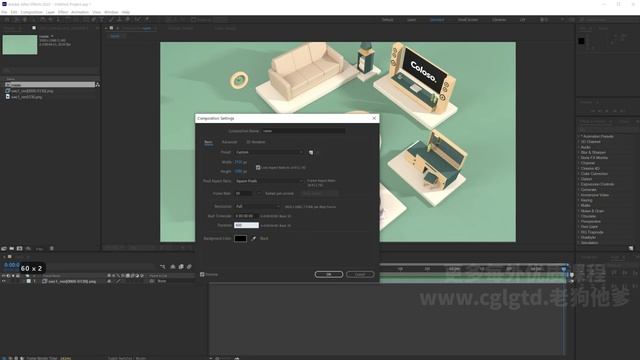
Task: Click the flowchart icon next to the selected comp item
Action: click(98, 84)
